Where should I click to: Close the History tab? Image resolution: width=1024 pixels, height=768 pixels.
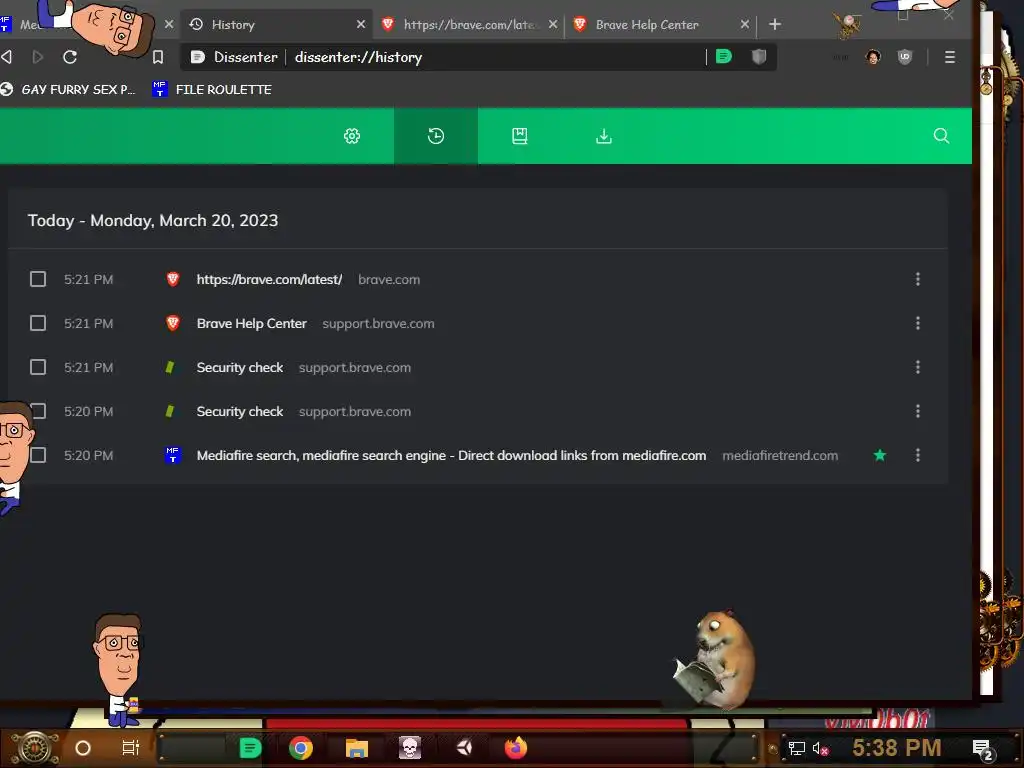point(360,24)
